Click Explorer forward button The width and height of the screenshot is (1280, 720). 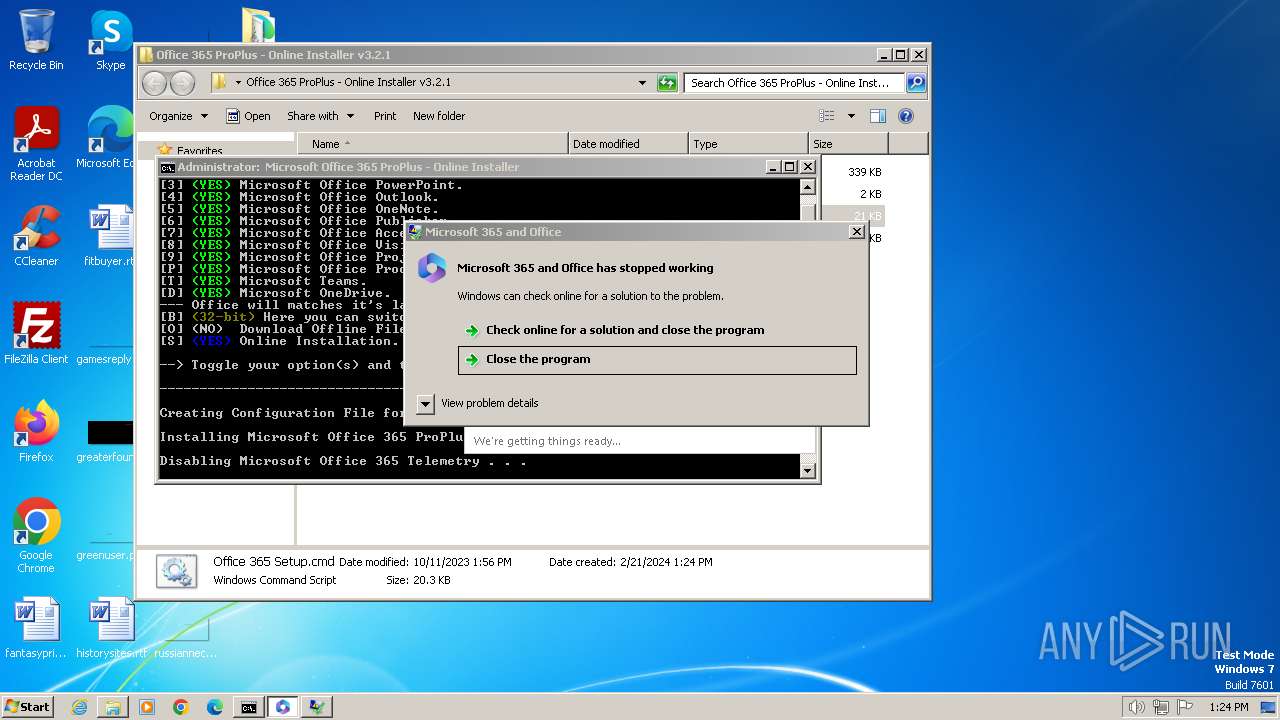[182, 83]
